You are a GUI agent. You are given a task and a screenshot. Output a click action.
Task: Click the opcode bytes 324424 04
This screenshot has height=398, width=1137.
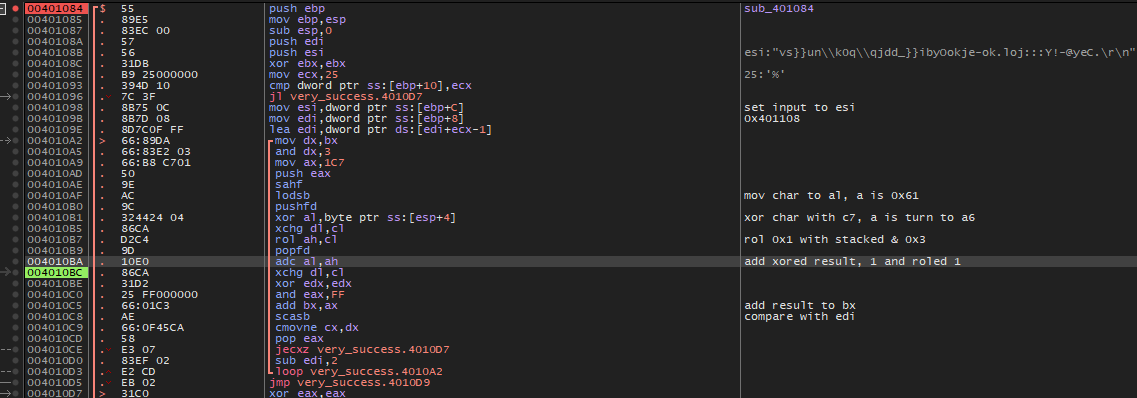(153, 217)
